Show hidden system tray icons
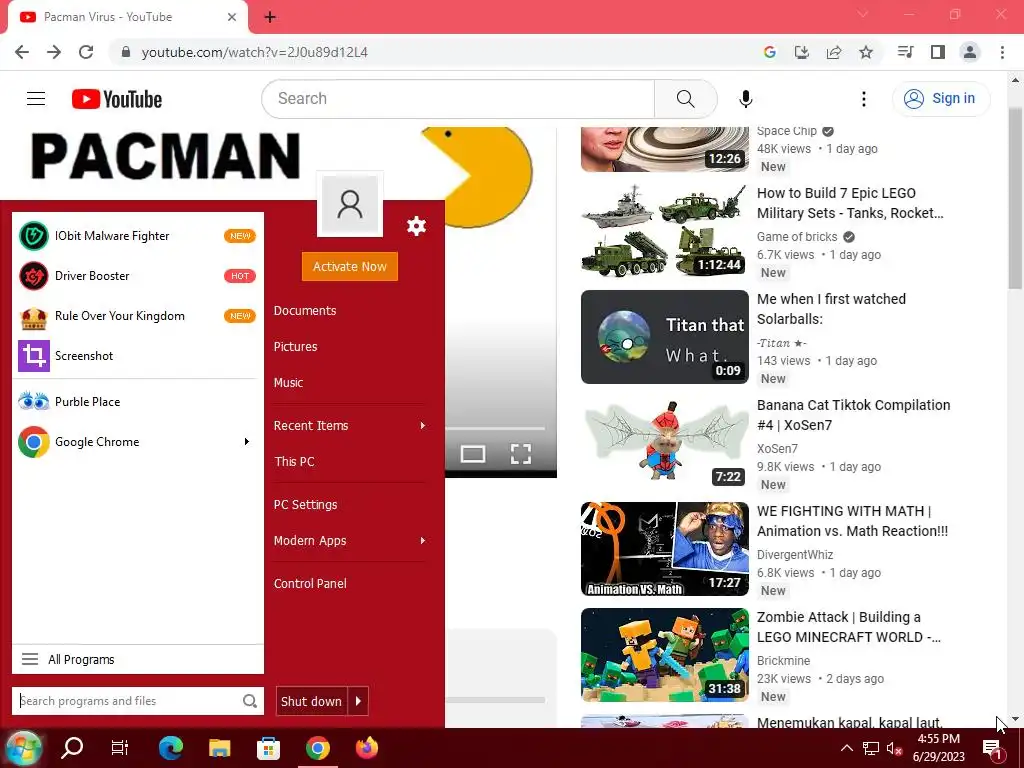The image size is (1024, 768). pos(846,748)
